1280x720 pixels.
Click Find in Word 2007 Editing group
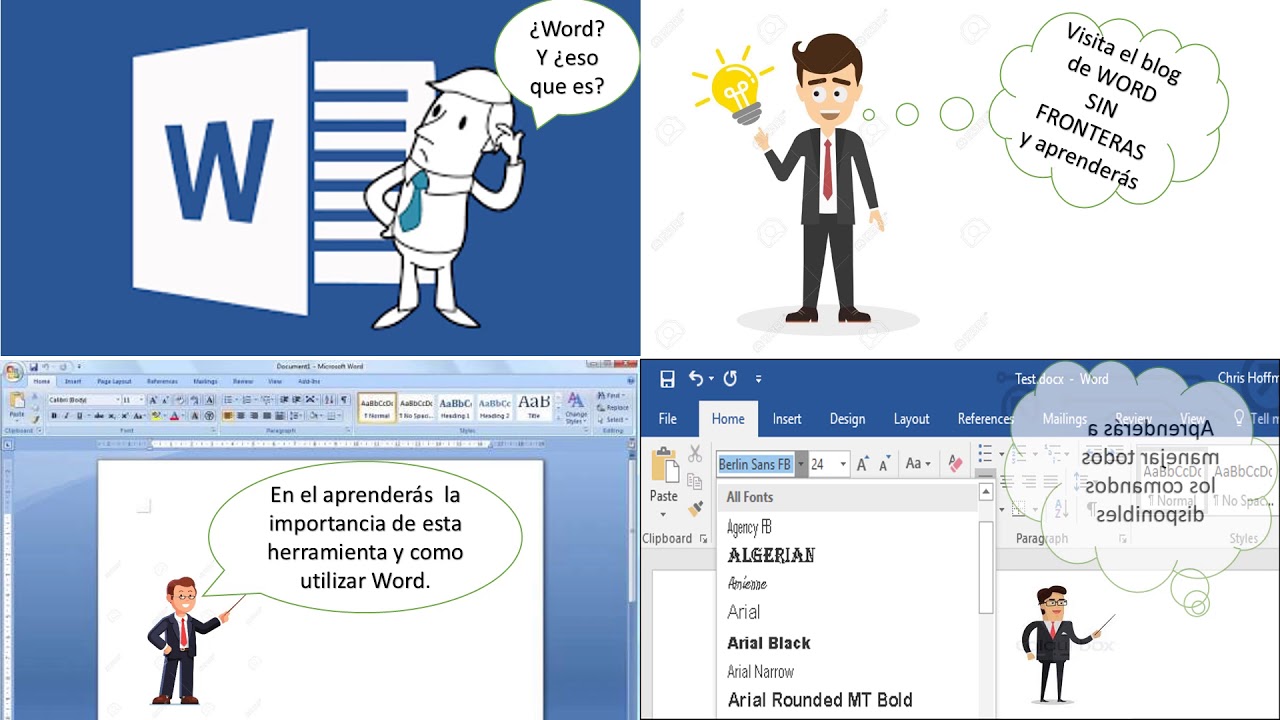[610, 395]
